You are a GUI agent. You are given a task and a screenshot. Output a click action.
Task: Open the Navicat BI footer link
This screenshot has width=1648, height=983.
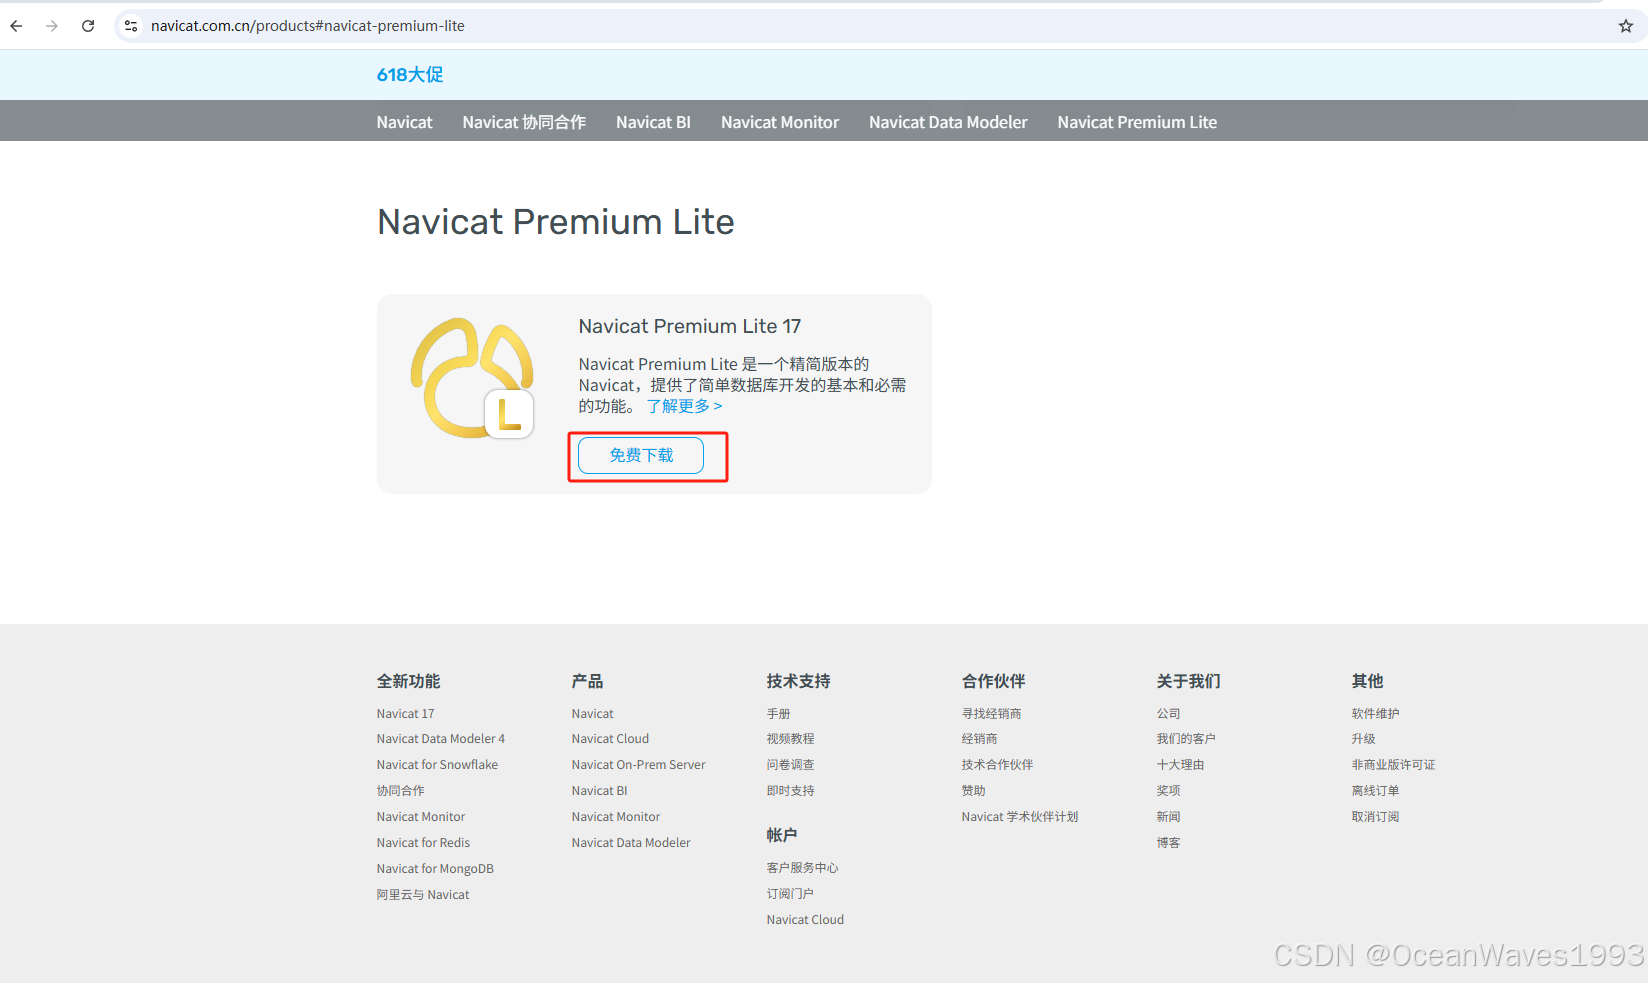[x=599, y=791]
